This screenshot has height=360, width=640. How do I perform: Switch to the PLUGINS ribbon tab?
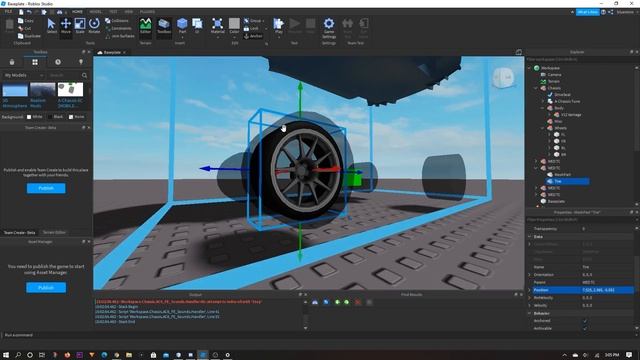point(147,12)
